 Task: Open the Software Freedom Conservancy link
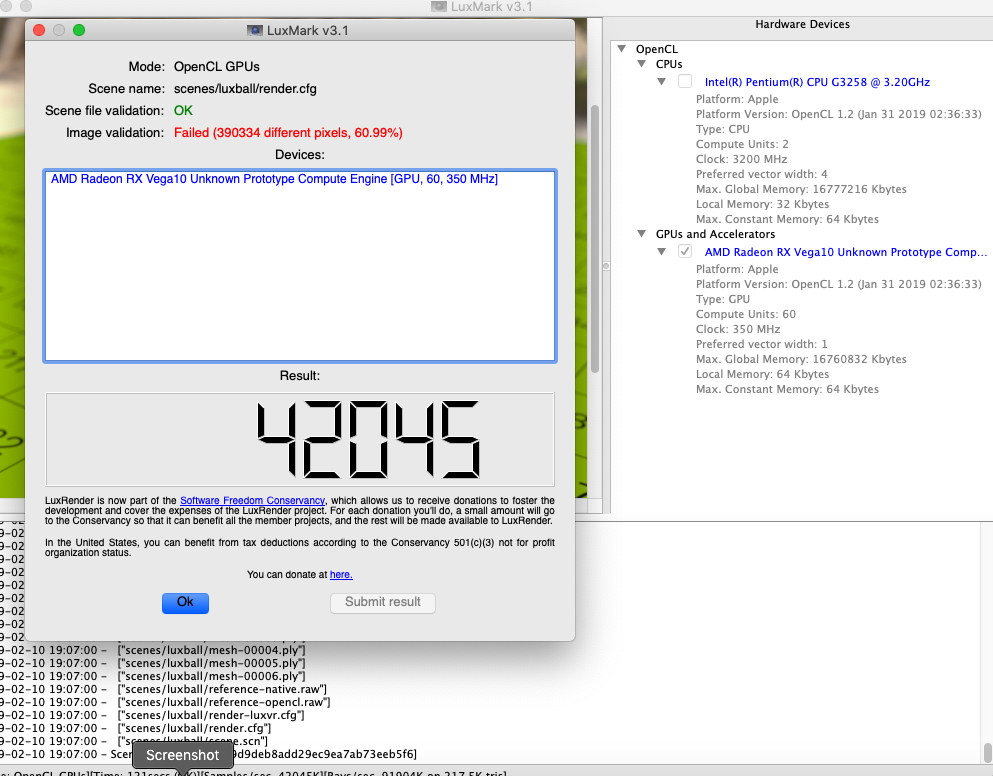pos(252,500)
